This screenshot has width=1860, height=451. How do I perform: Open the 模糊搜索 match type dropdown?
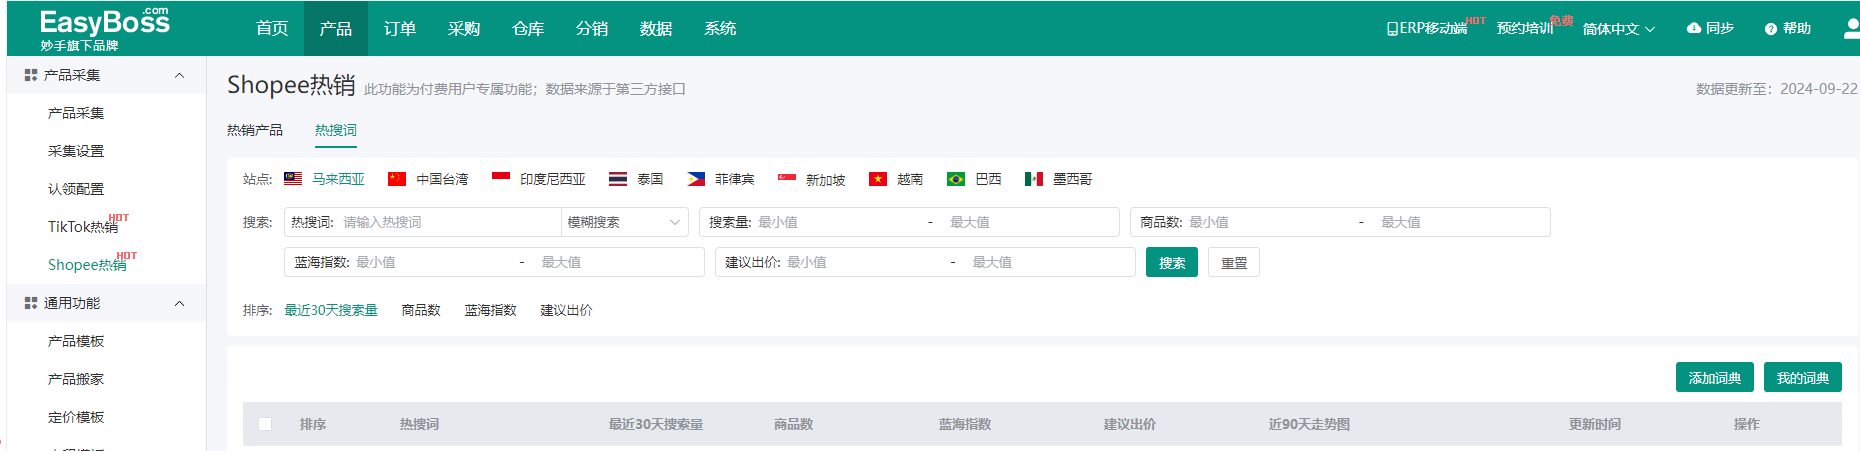(624, 222)
